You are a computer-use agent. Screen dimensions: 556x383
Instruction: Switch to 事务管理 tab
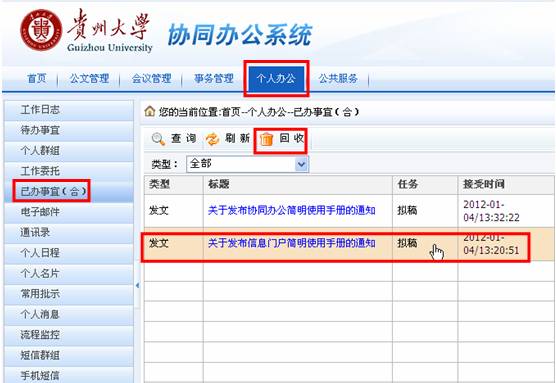click(214, 78)
